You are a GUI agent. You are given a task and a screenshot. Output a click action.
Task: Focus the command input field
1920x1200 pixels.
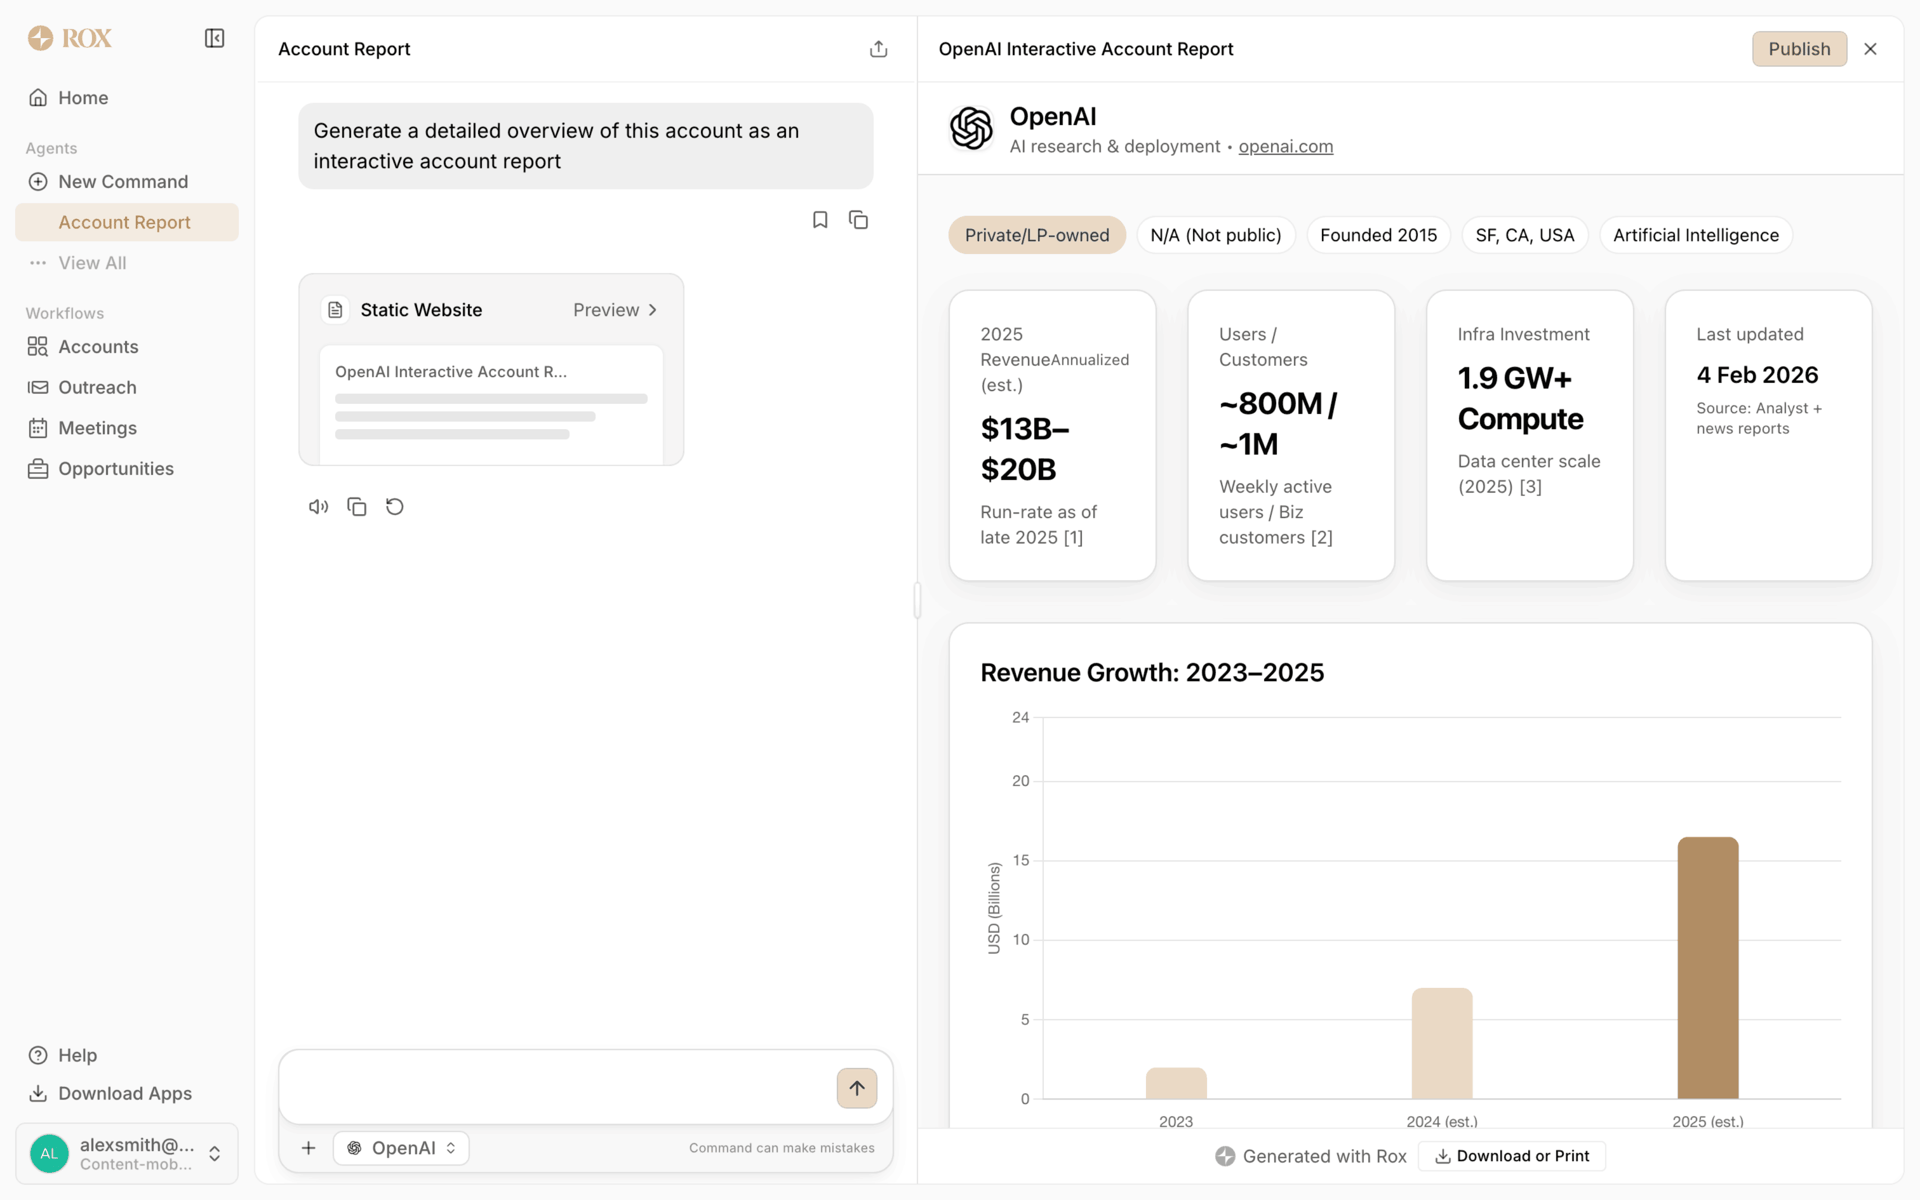coord(555,1087)
